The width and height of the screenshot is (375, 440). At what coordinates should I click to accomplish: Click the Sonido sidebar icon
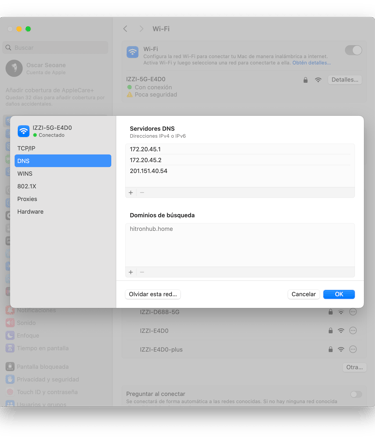click(10, 323)
